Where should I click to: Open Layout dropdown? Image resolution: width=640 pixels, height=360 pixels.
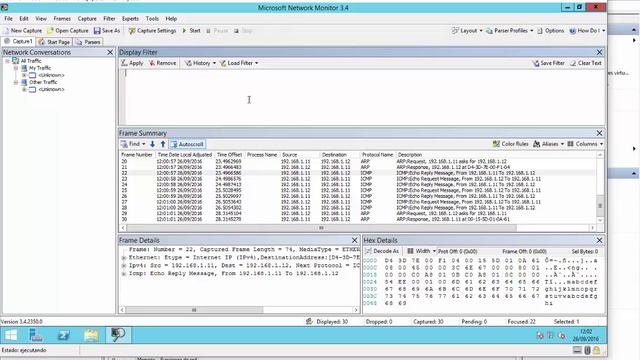(x=467, y=31)
